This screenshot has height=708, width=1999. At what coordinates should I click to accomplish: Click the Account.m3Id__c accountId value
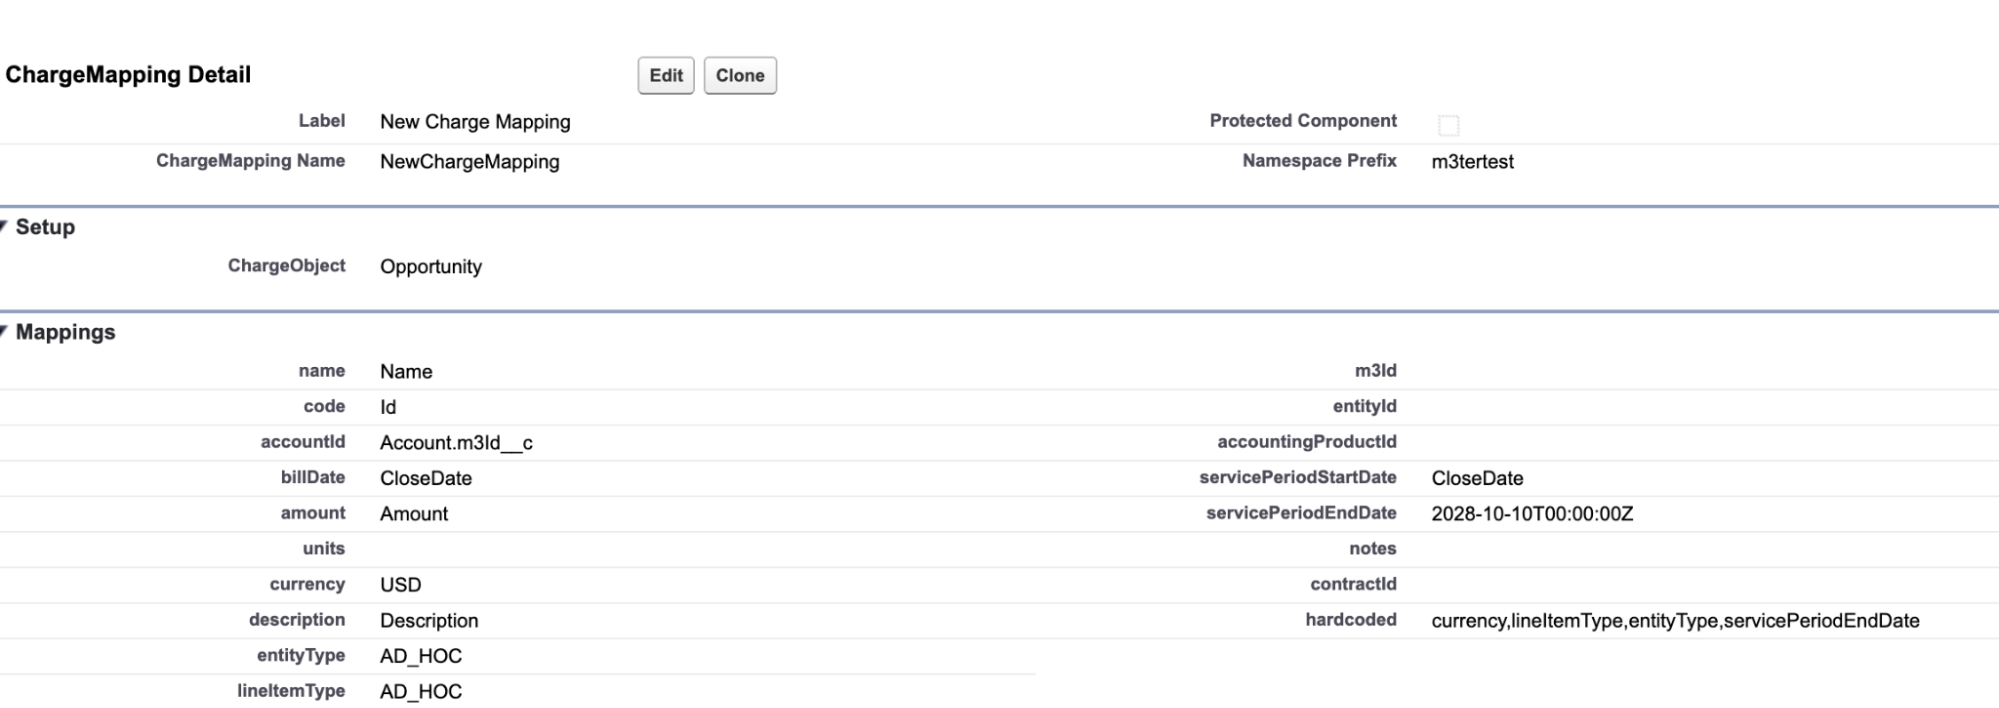[x=456, y=443]
